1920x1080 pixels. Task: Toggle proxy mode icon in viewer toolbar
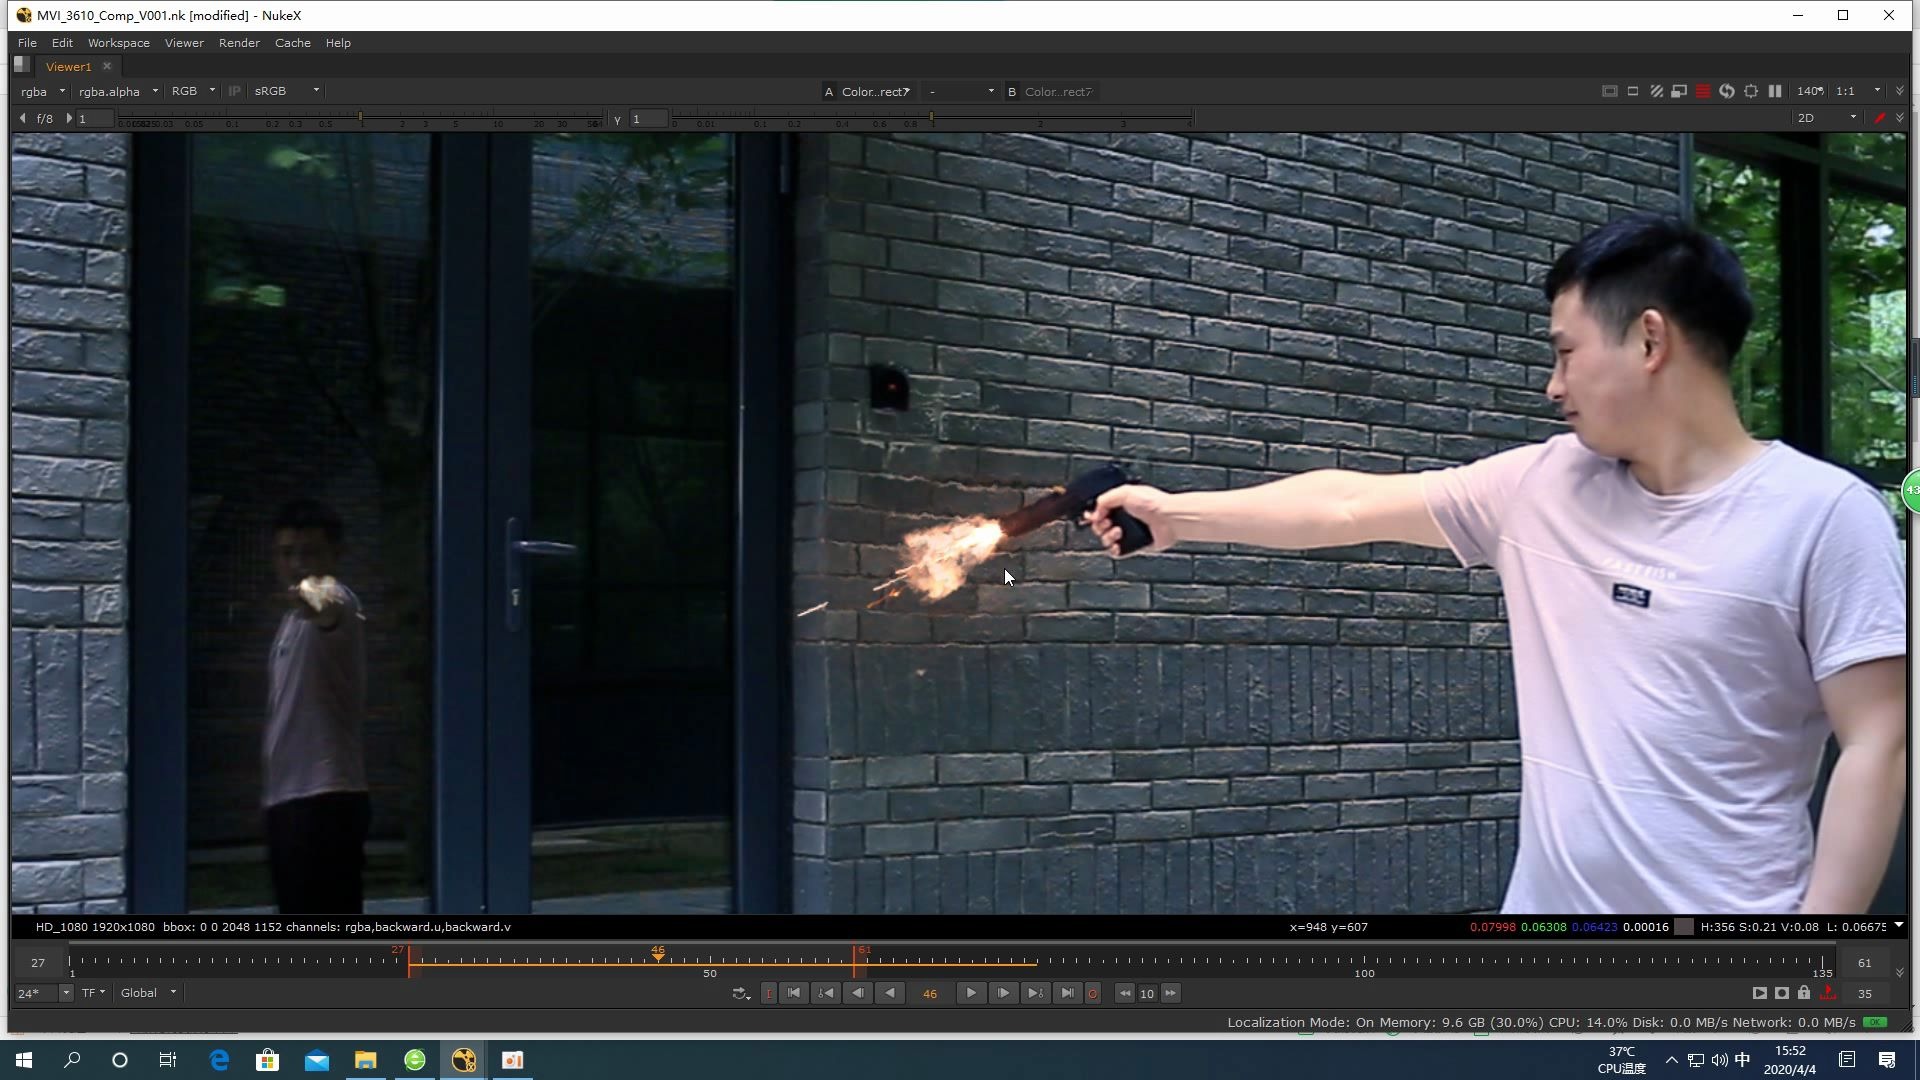pyautogui.click(x=1679, y=91)
